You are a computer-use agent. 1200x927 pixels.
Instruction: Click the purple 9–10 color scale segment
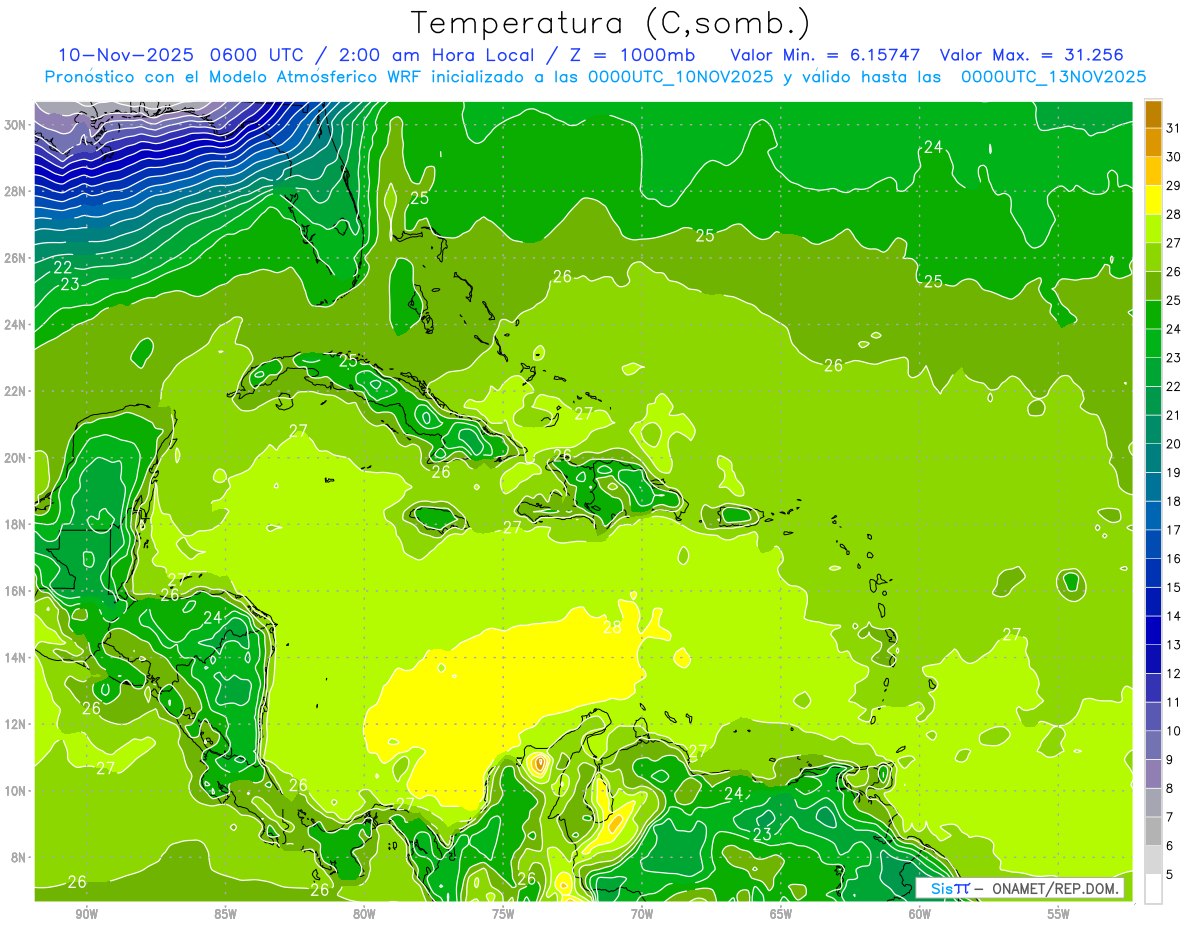click(x=1153, y=746)
